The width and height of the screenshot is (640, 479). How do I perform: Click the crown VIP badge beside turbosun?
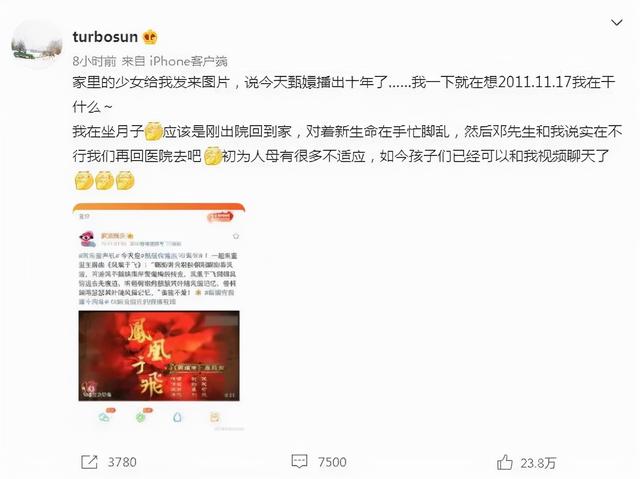(150, 37)
